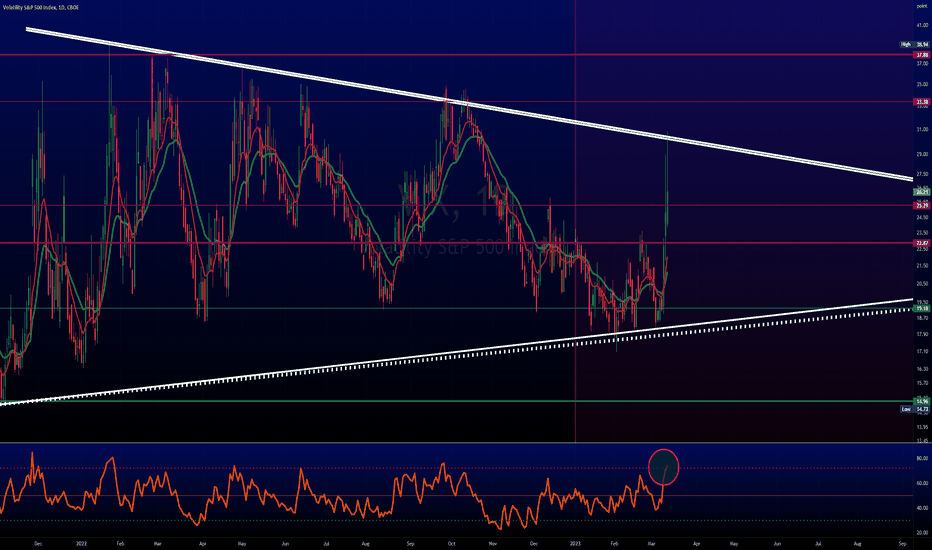Viewport: 932px width, 550px height.
Task: Click the 2022 label on the time axis
Action: (x=81, y=543)
